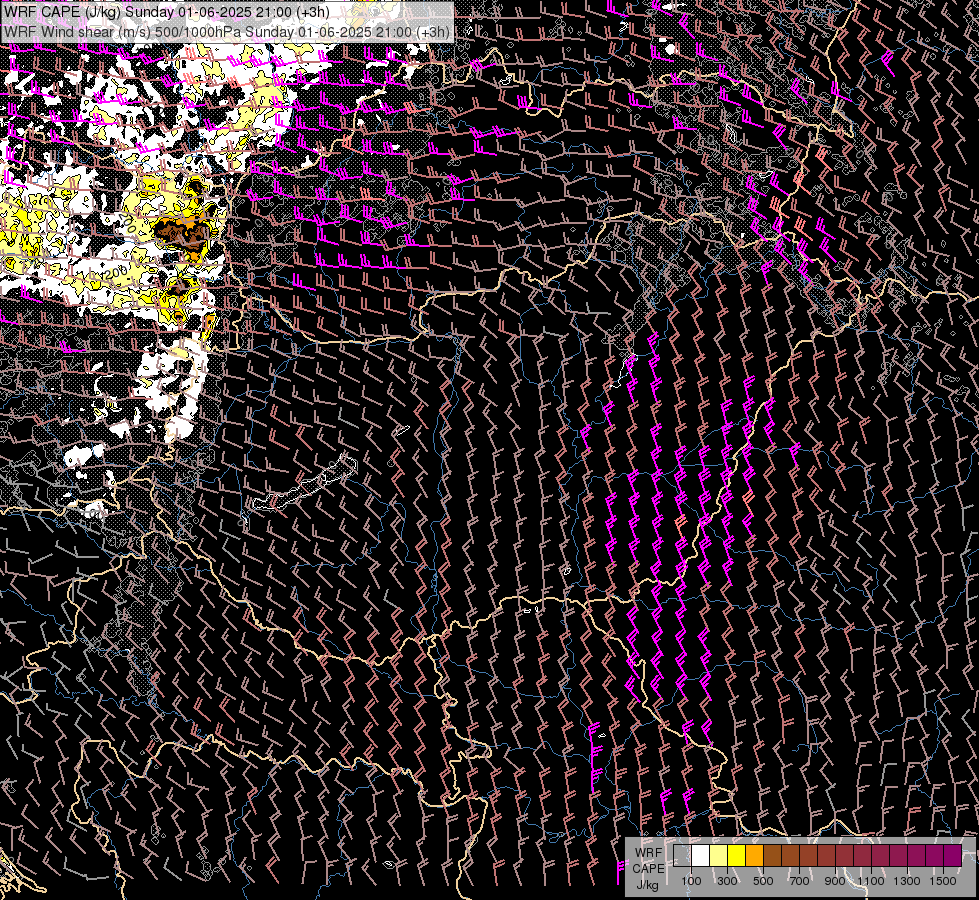Screen dimensions: 979x900
Task: Click the legend value 1500
Action: 943,881
